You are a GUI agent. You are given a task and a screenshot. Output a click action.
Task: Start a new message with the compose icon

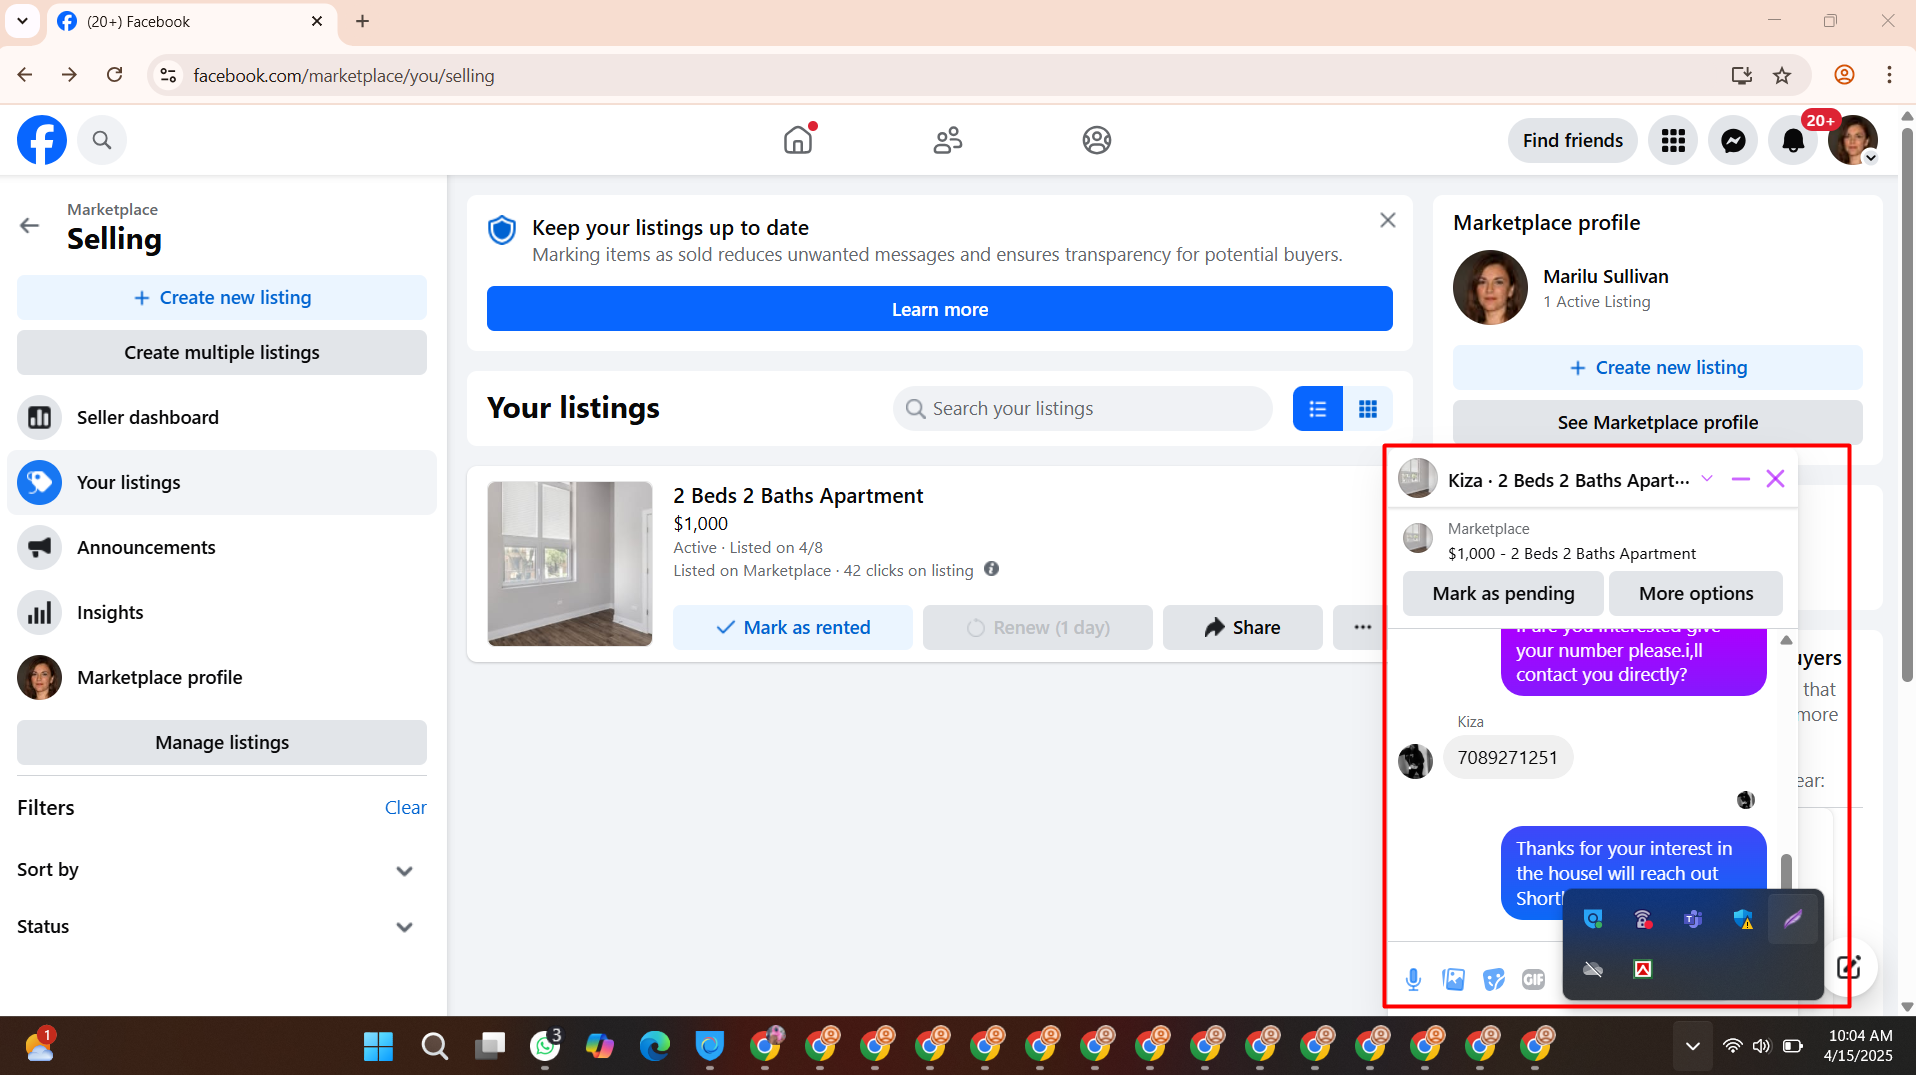(x=1848, y=967)
